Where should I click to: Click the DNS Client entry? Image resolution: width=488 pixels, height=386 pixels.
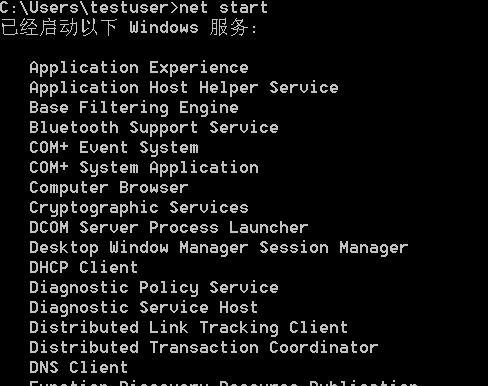coord(79,368)
